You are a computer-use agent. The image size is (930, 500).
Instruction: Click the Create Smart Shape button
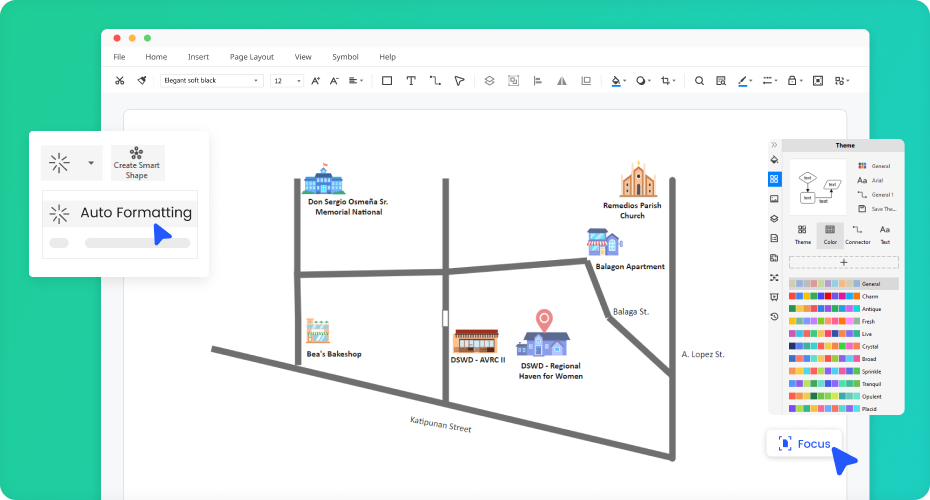point(137,163)
